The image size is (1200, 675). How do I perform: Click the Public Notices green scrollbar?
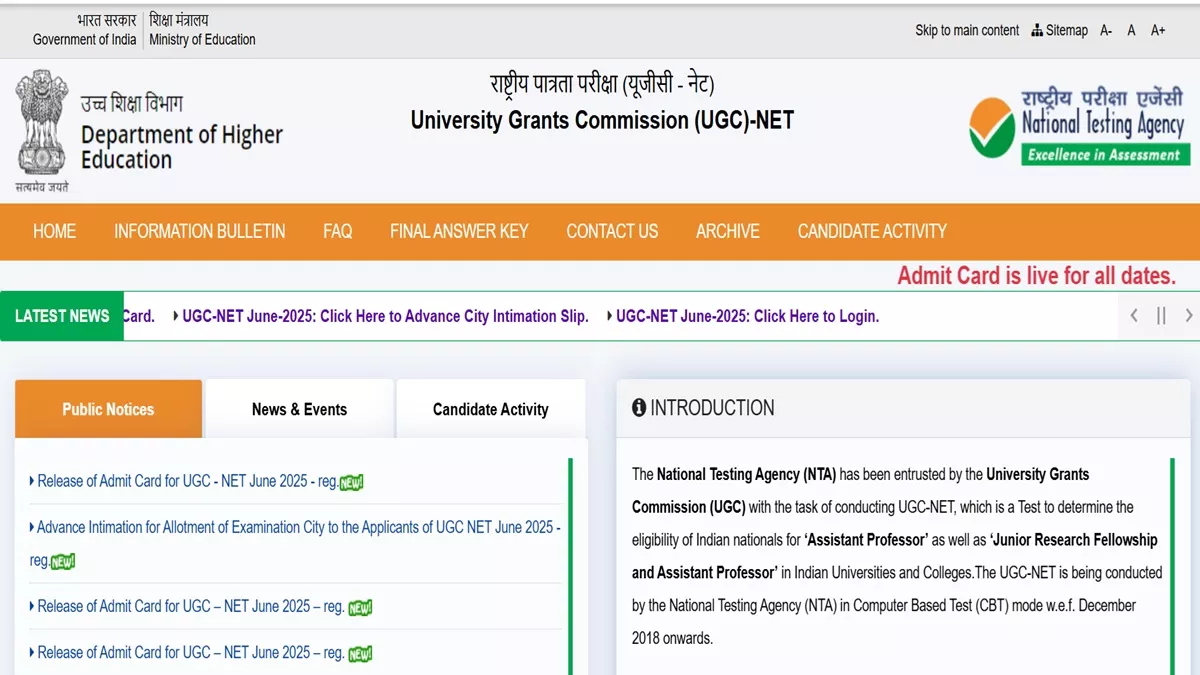[571, 566]
